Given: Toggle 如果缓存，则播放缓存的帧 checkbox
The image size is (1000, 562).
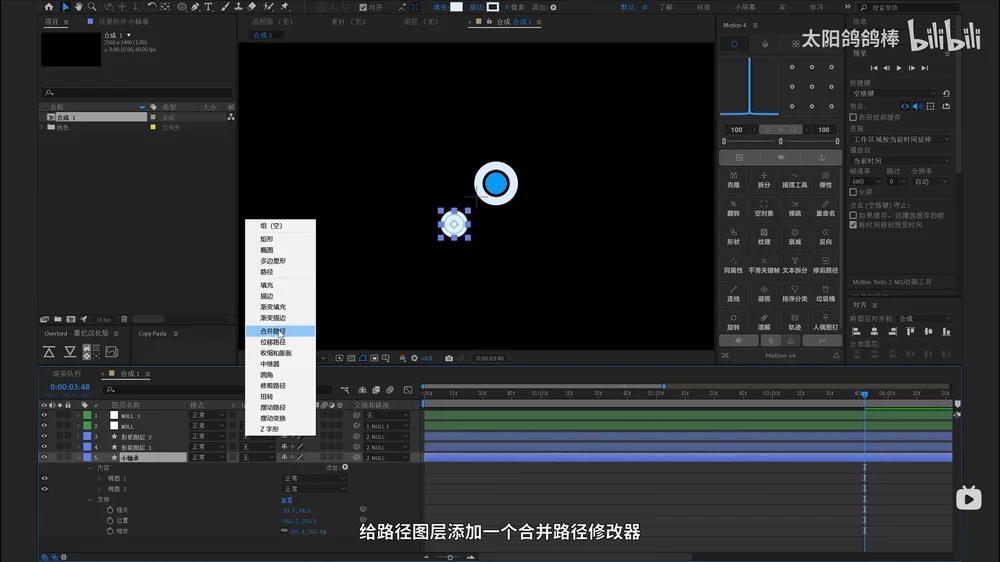Looking at the screenshot, I should click(853, 216).
